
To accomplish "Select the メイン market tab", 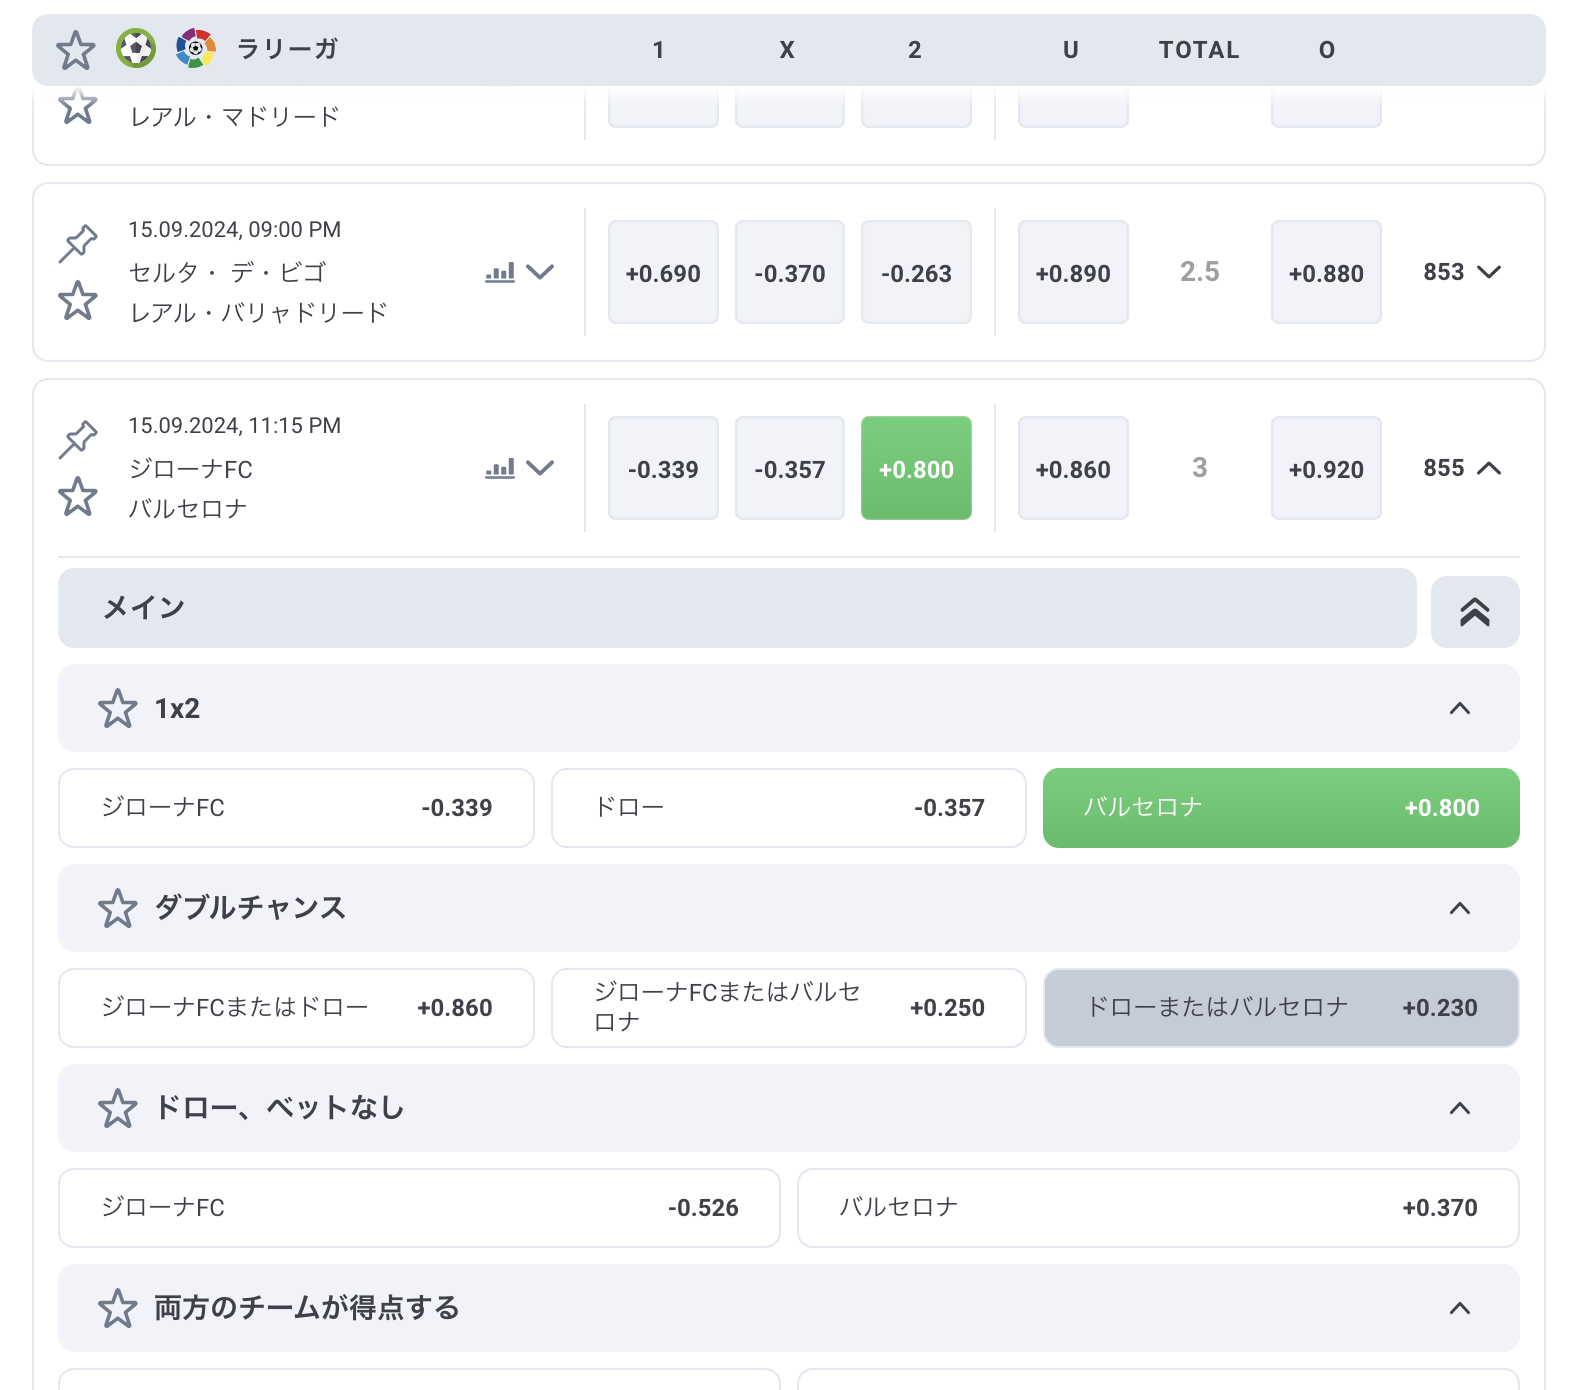I will [736, 608].
